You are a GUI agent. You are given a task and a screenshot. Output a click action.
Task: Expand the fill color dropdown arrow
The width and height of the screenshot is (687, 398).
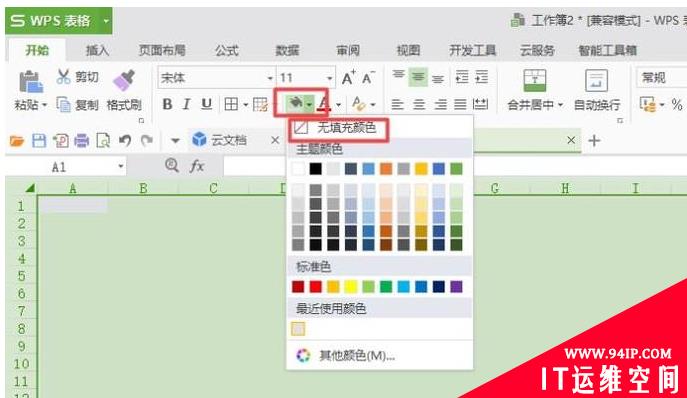[309, 104]
